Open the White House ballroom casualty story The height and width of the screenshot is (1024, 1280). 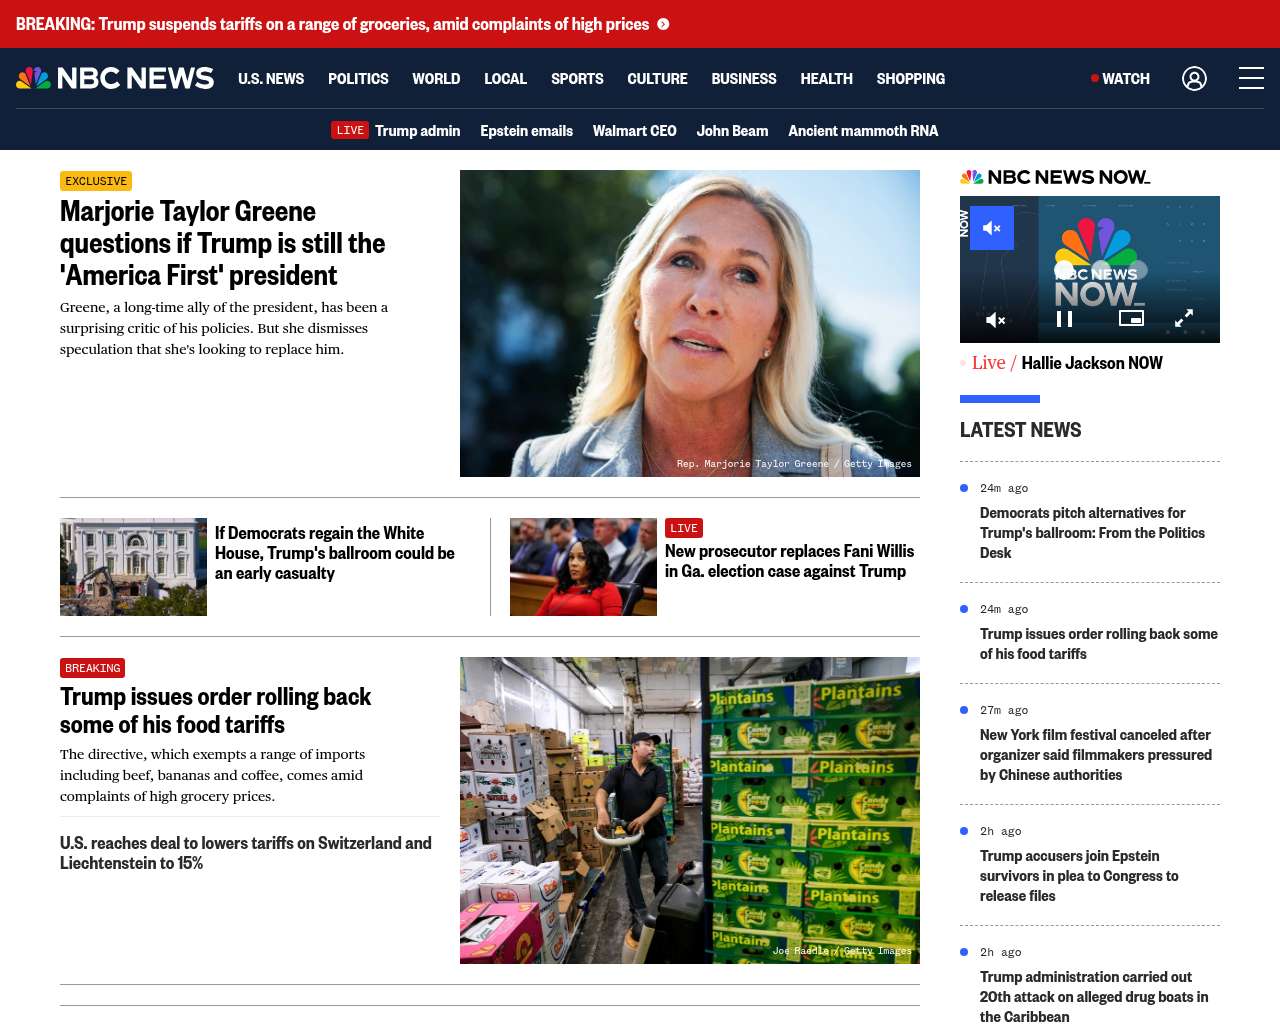point(334,553)
